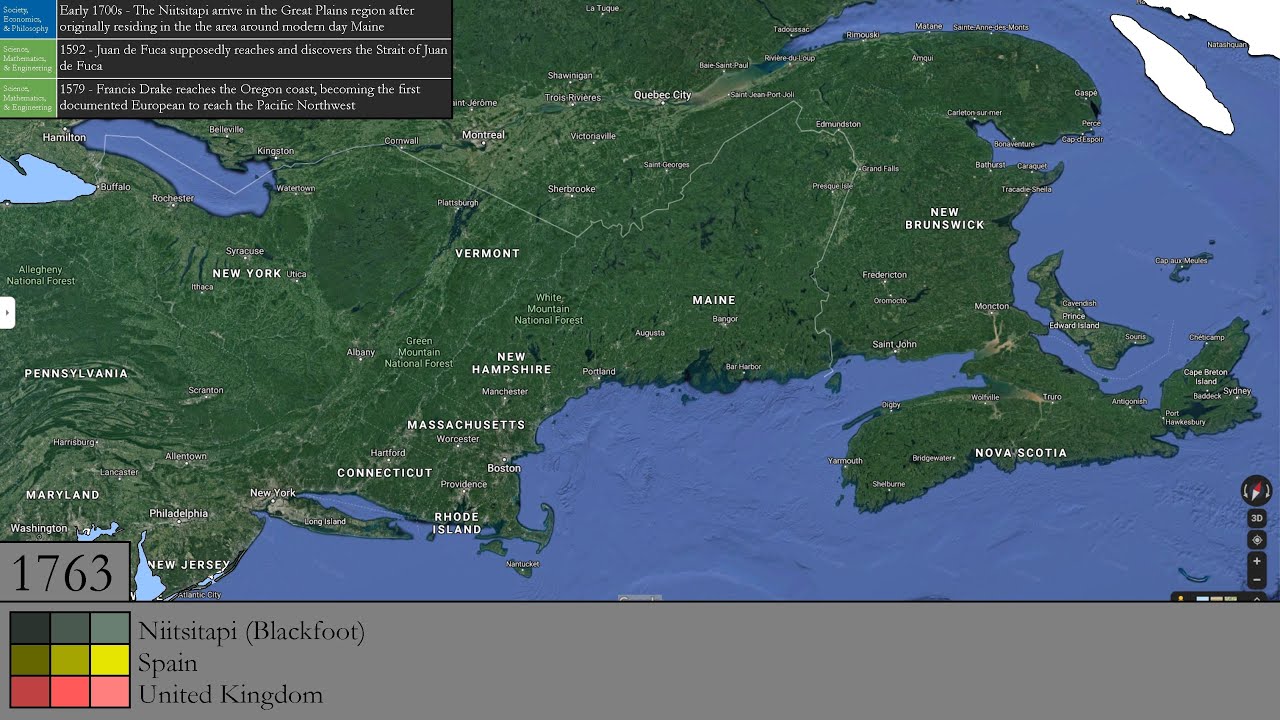Click the Philadelphia city label
Image resolution: width=1280 pixels, height=720 pixels.
179,513
